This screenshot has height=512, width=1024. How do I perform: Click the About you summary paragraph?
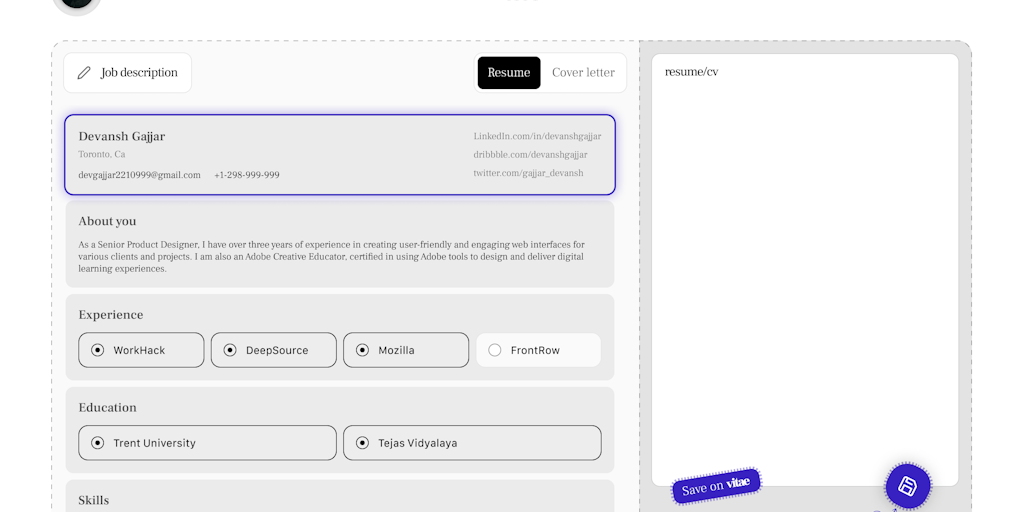[332, 257]
